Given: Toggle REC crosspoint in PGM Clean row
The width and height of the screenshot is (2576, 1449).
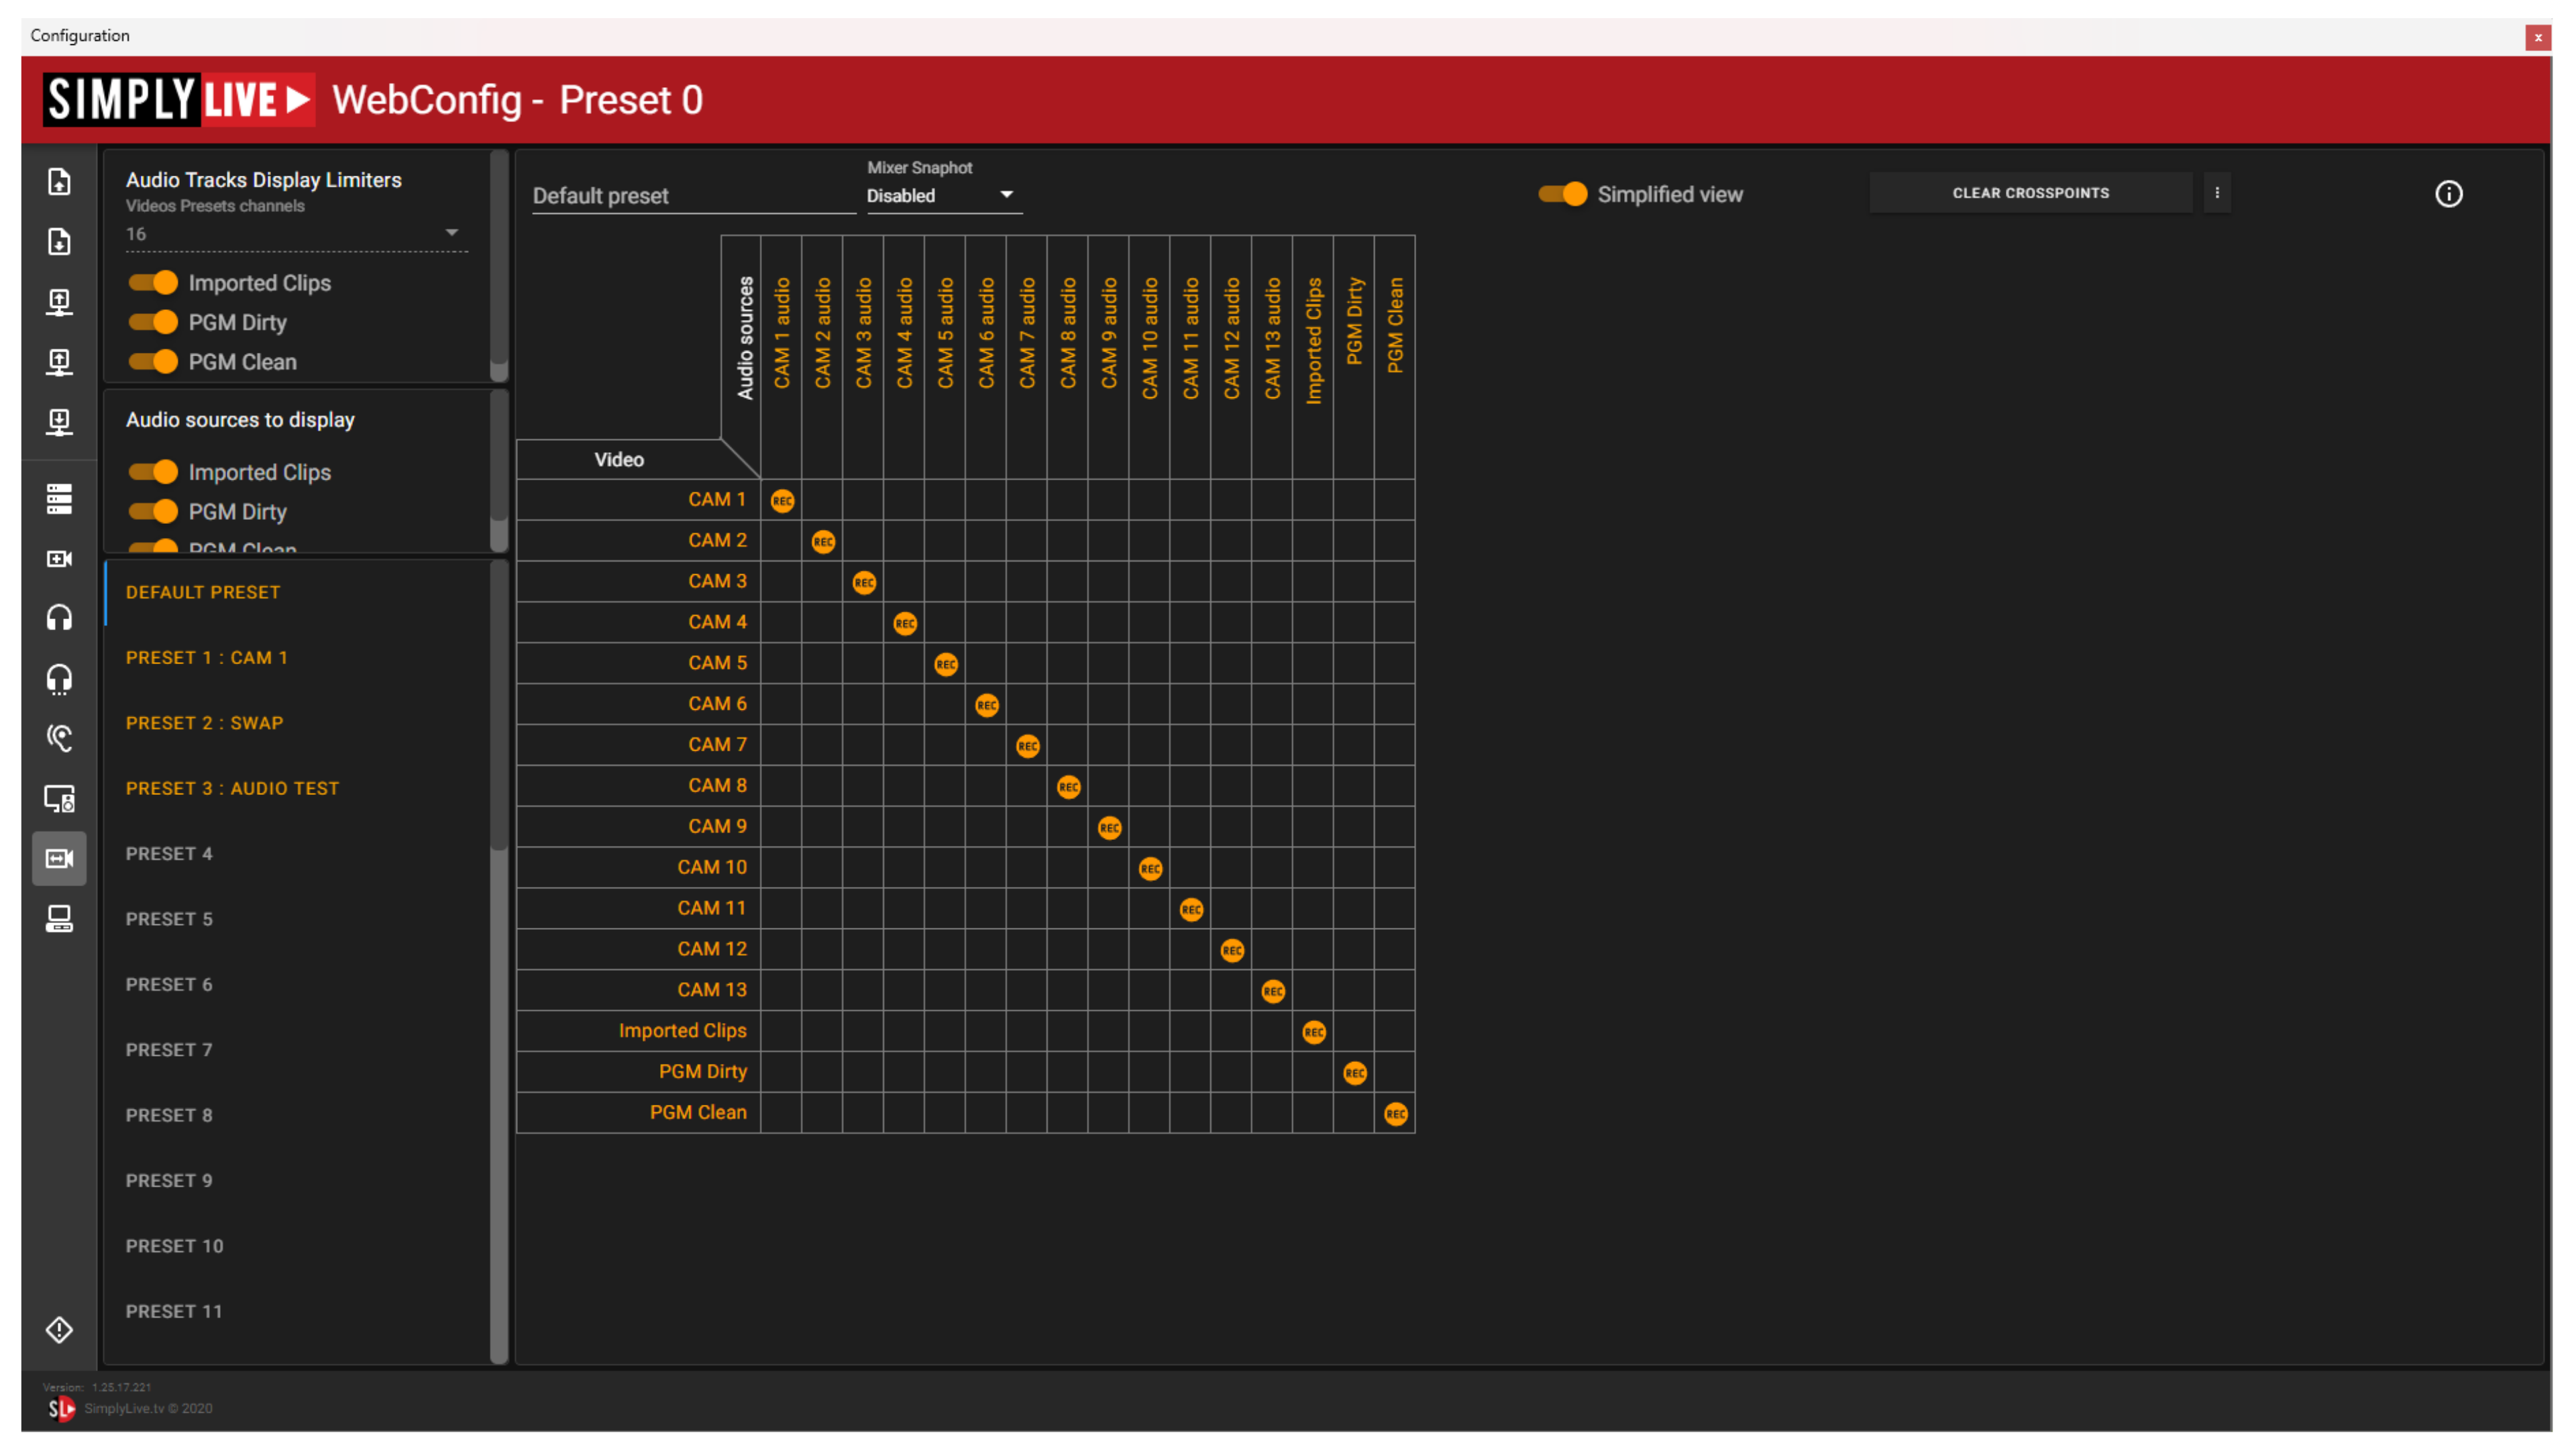Looking at the screenshot, I should tap(1396, 1115).
